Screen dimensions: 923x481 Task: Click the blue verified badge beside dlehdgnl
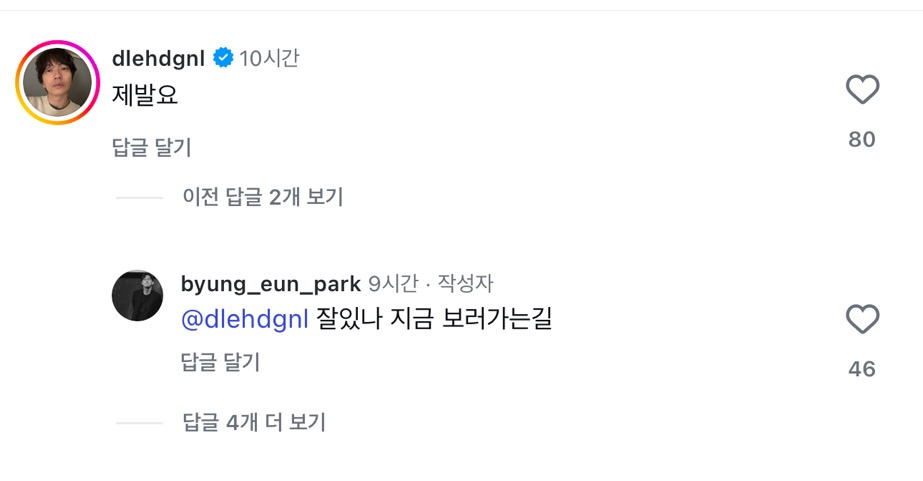tap(223, 59)
